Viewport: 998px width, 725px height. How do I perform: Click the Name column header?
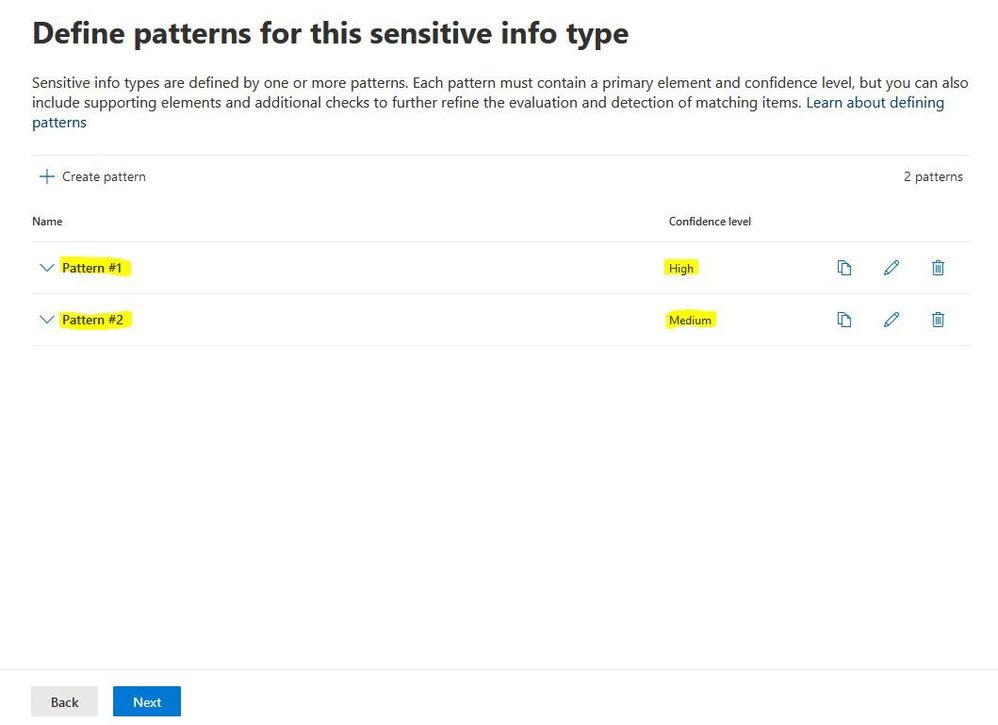pos(47,222)
